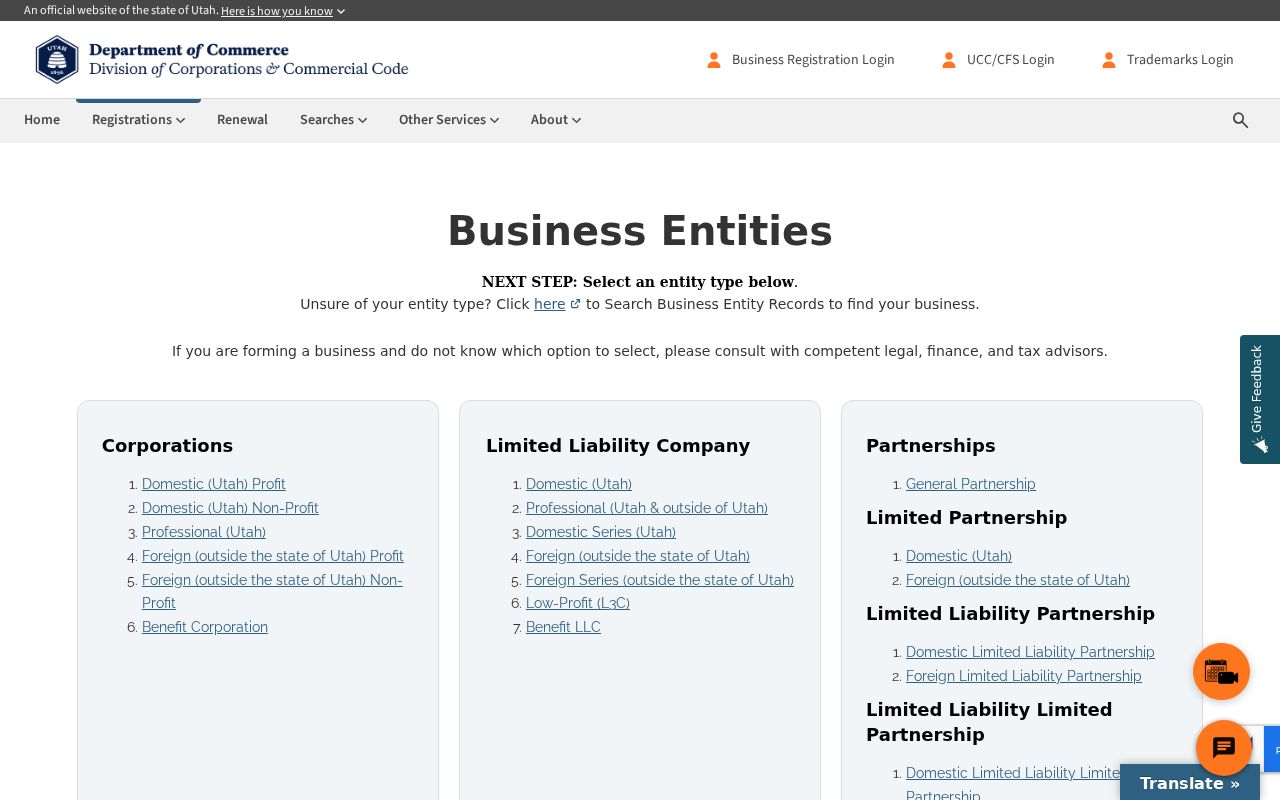
Task: Open the site search magnifier icon
Action: [x=1240, y=120]
